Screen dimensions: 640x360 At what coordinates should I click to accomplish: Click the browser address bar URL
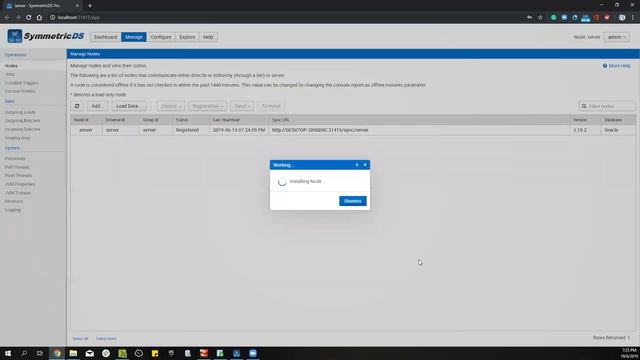point(79,18)
